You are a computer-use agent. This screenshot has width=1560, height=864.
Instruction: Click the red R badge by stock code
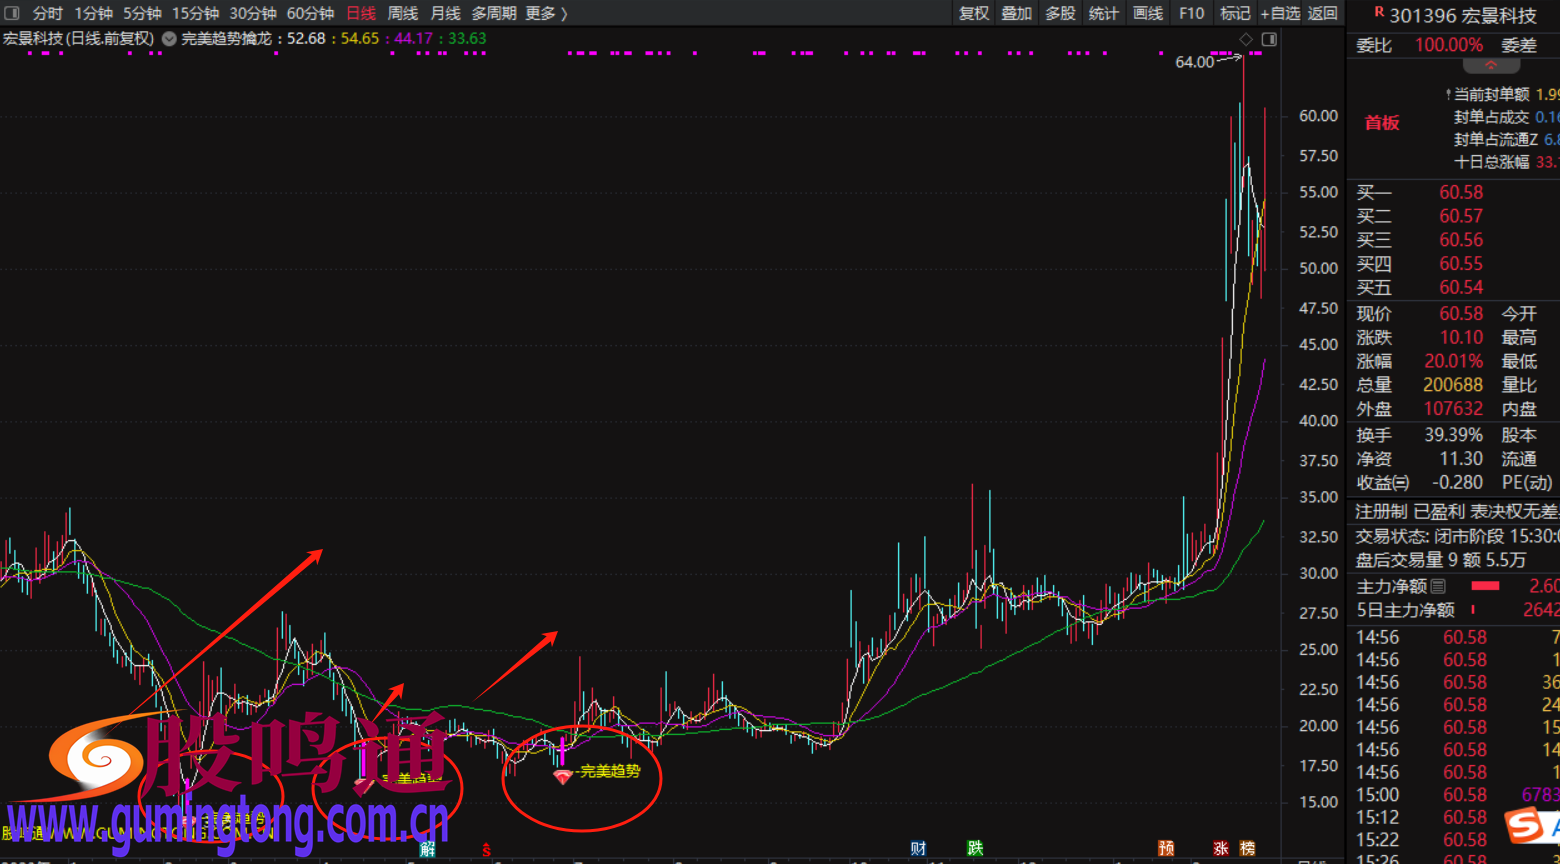coord(1379,13)
